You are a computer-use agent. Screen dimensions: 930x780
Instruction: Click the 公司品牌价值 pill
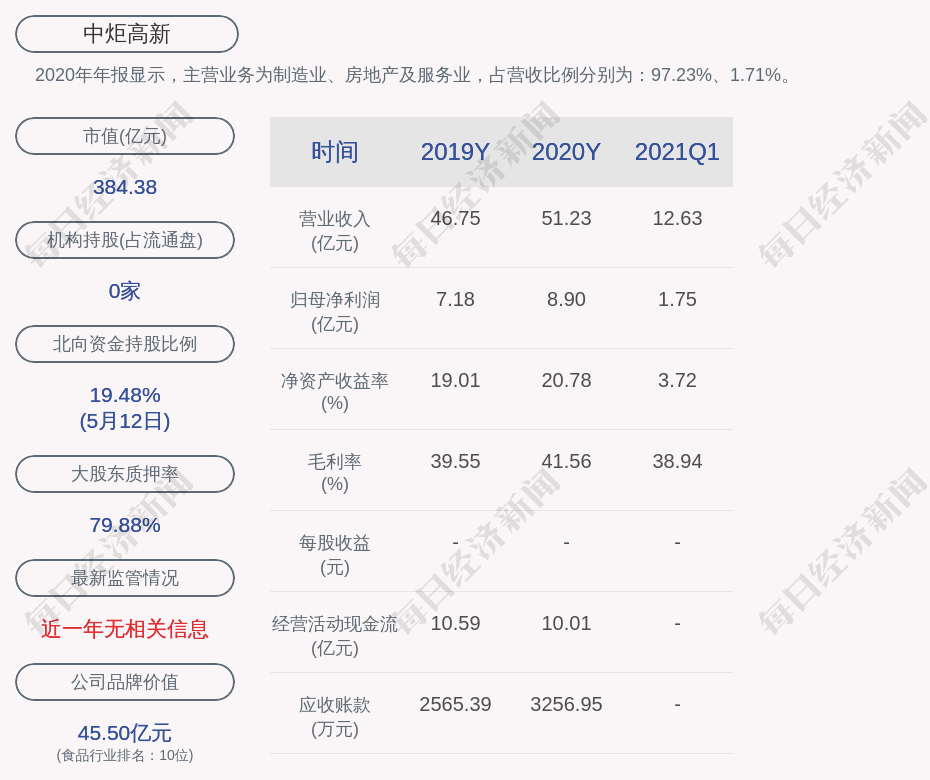pos(125,682)
